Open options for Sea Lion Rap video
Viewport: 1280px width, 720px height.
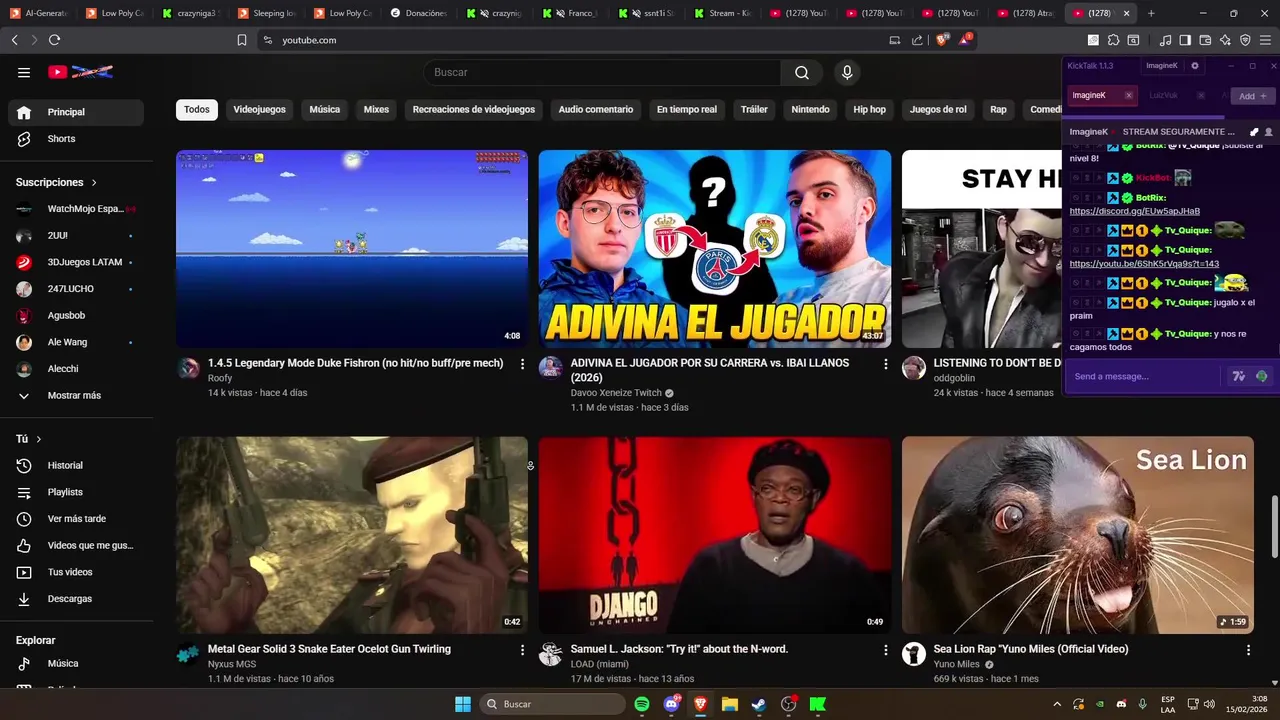click(x=1248, y=650)
